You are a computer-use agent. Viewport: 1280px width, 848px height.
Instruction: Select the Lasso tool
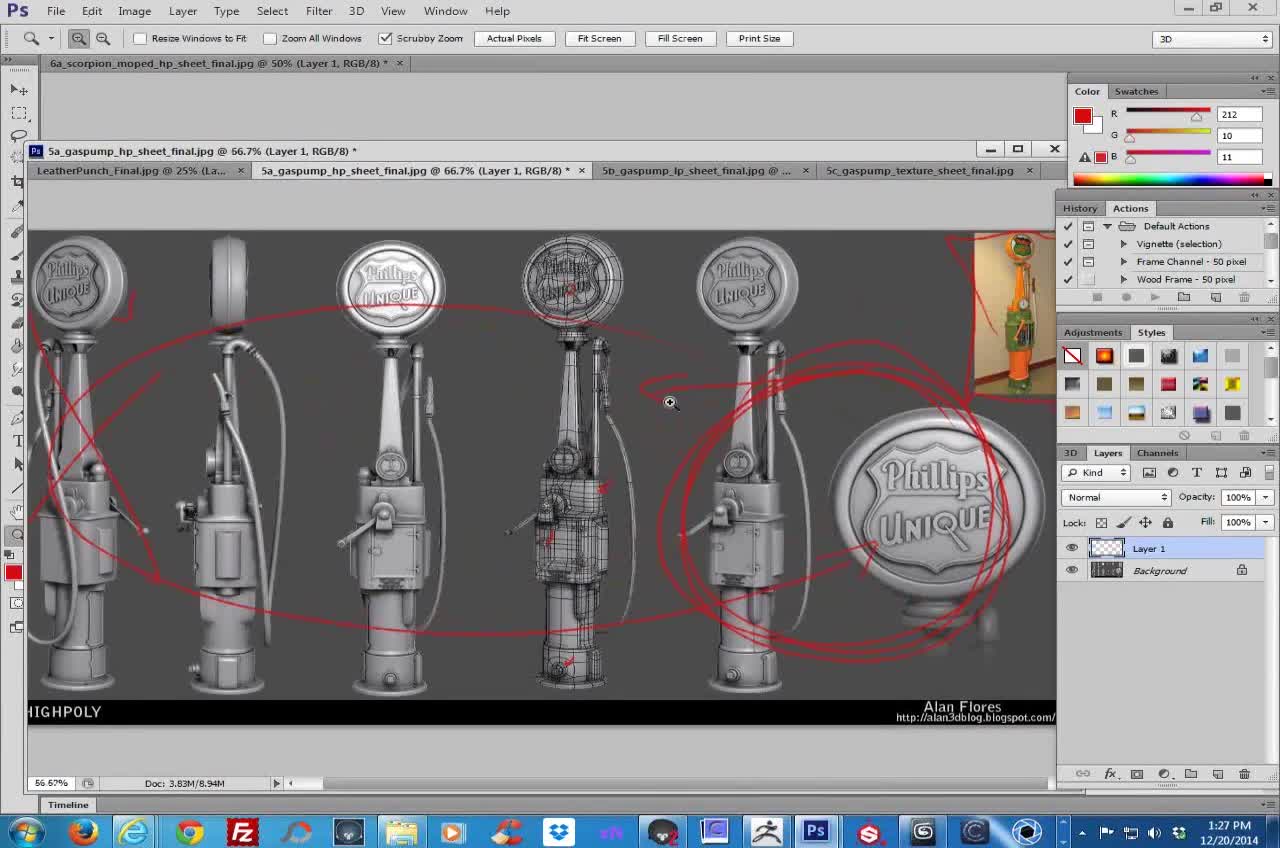pyautogui.click(x=19, y=135)
